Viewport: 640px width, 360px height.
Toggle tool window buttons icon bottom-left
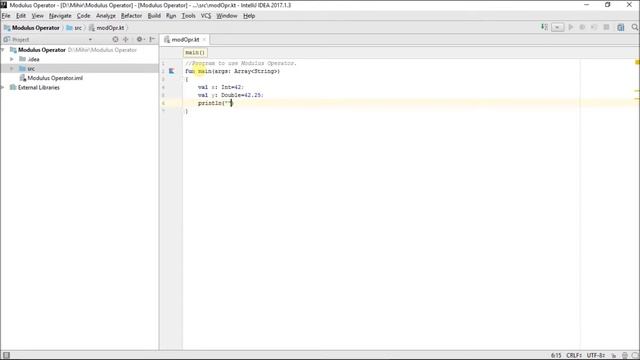tap(6, 355)
